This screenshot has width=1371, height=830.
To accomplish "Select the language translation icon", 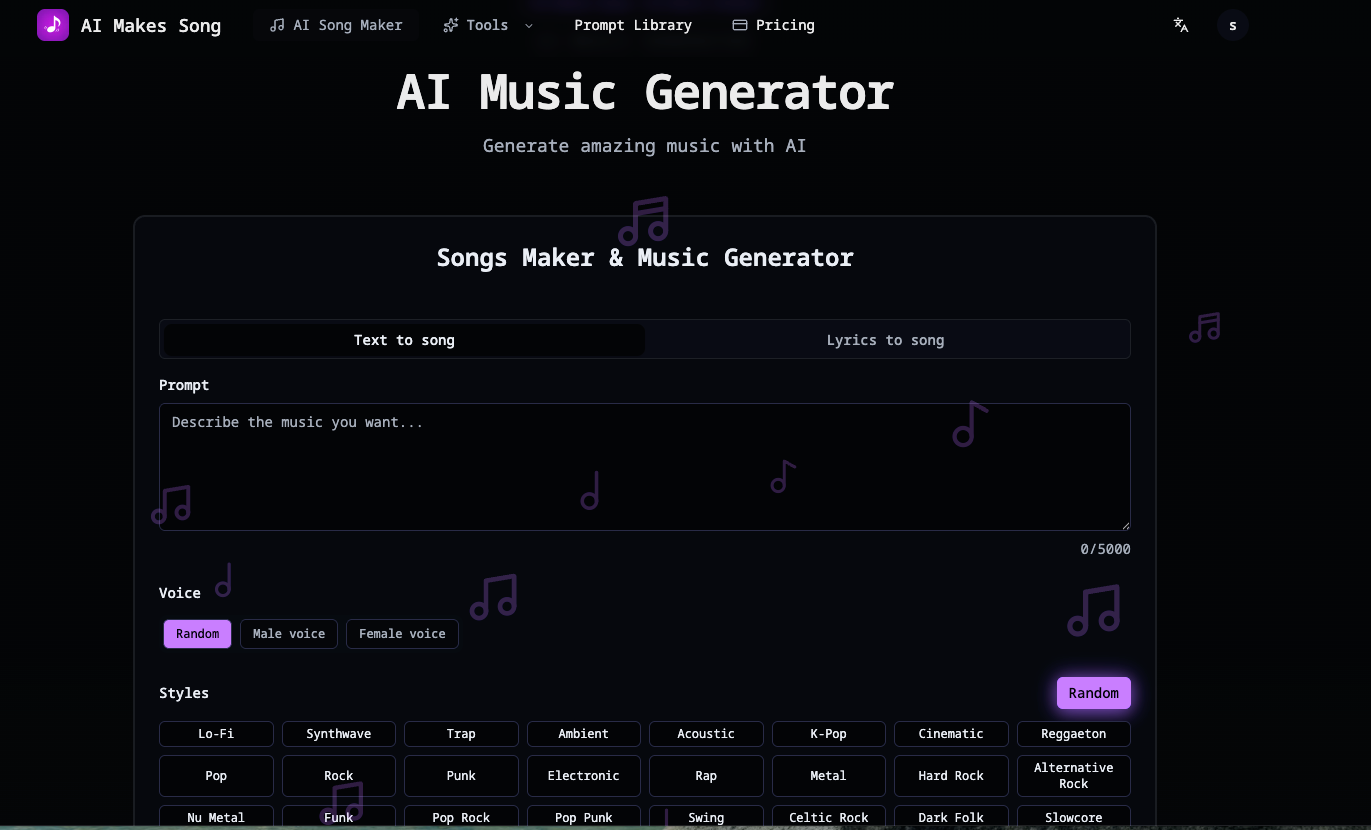I will tap(1181, 26).
